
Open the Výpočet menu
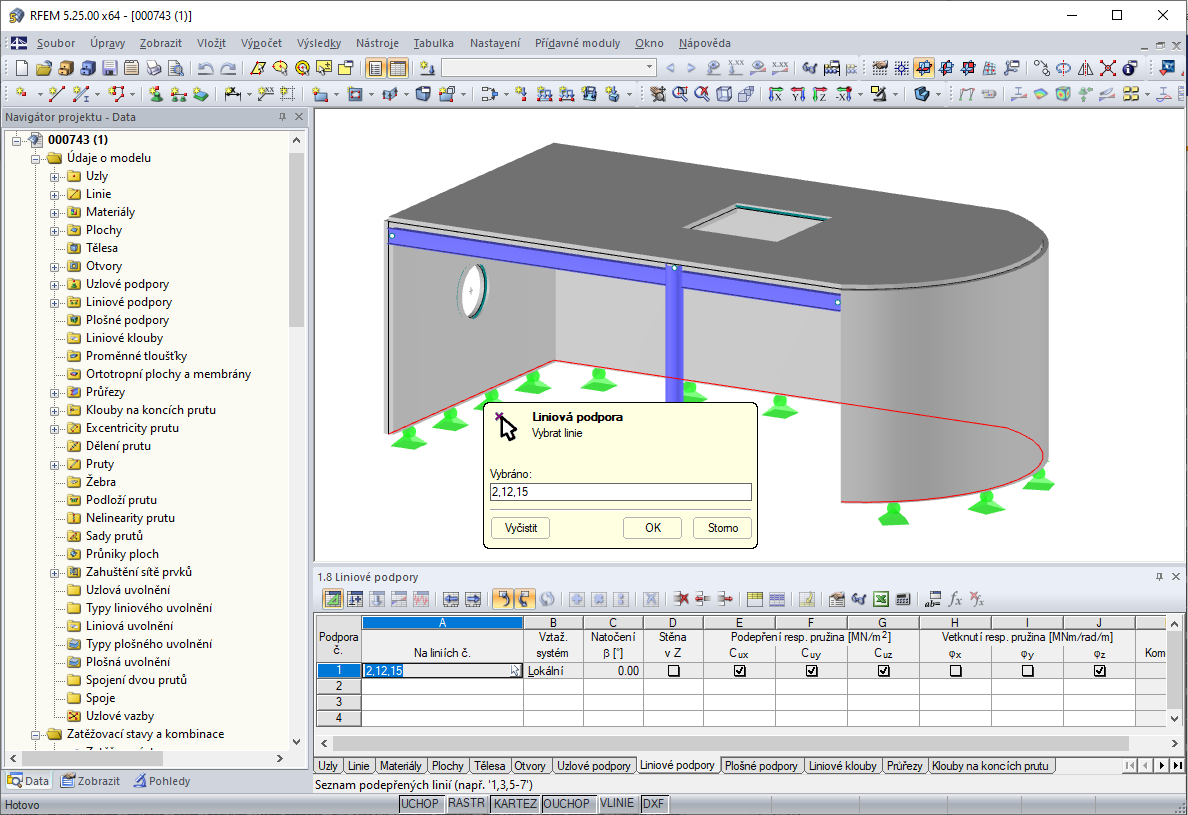261,43
